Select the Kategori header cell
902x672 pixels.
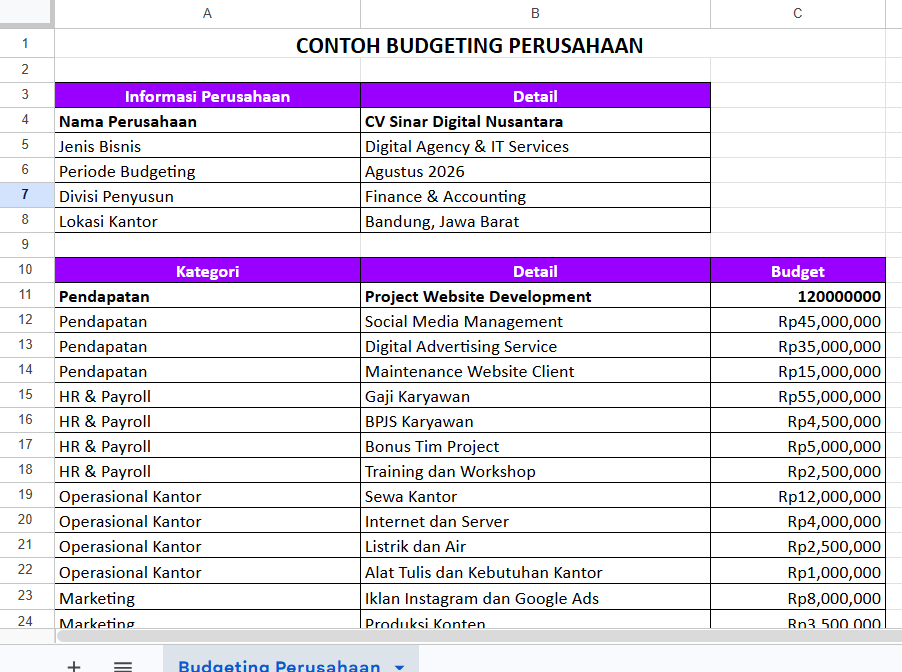click(x=208, y=270)
